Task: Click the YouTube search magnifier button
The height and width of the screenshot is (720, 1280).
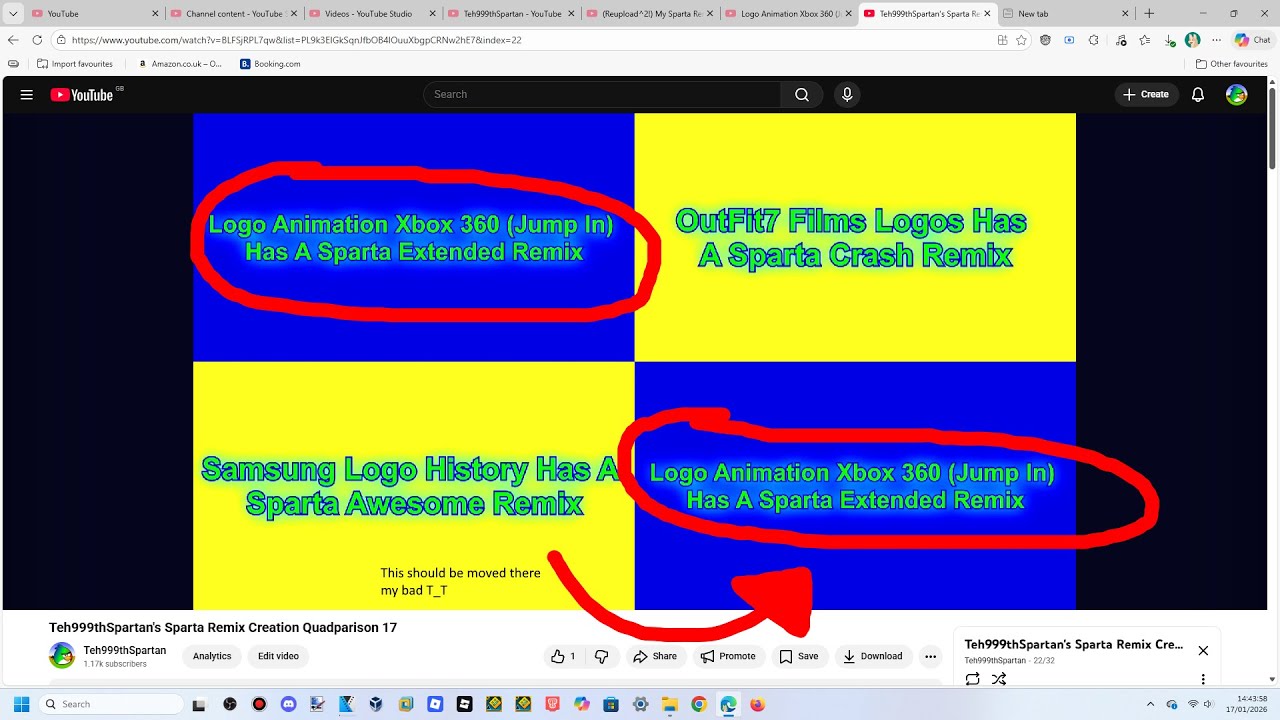Action: [802, 94]
